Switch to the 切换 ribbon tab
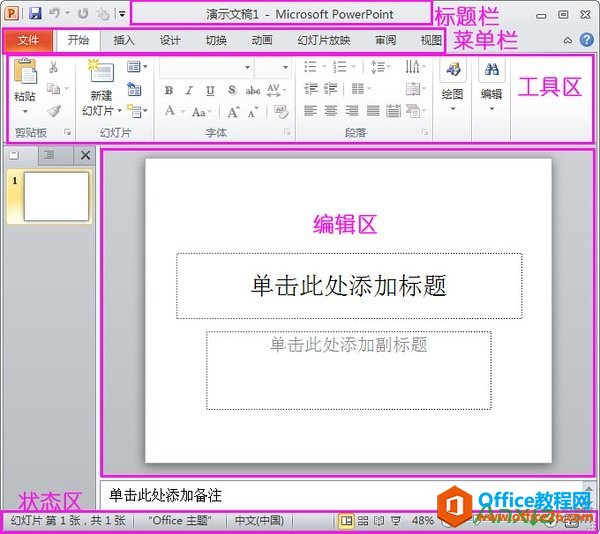This screenshot has width=600, height=534. point(216,40)
